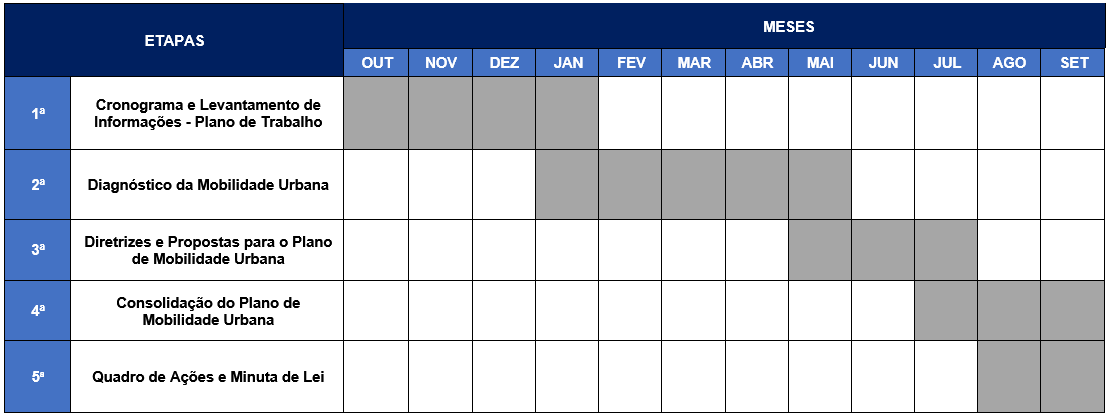Select 'Consolidação do Plano de Mobilidade Urbana' cell

tap(208, 311)
